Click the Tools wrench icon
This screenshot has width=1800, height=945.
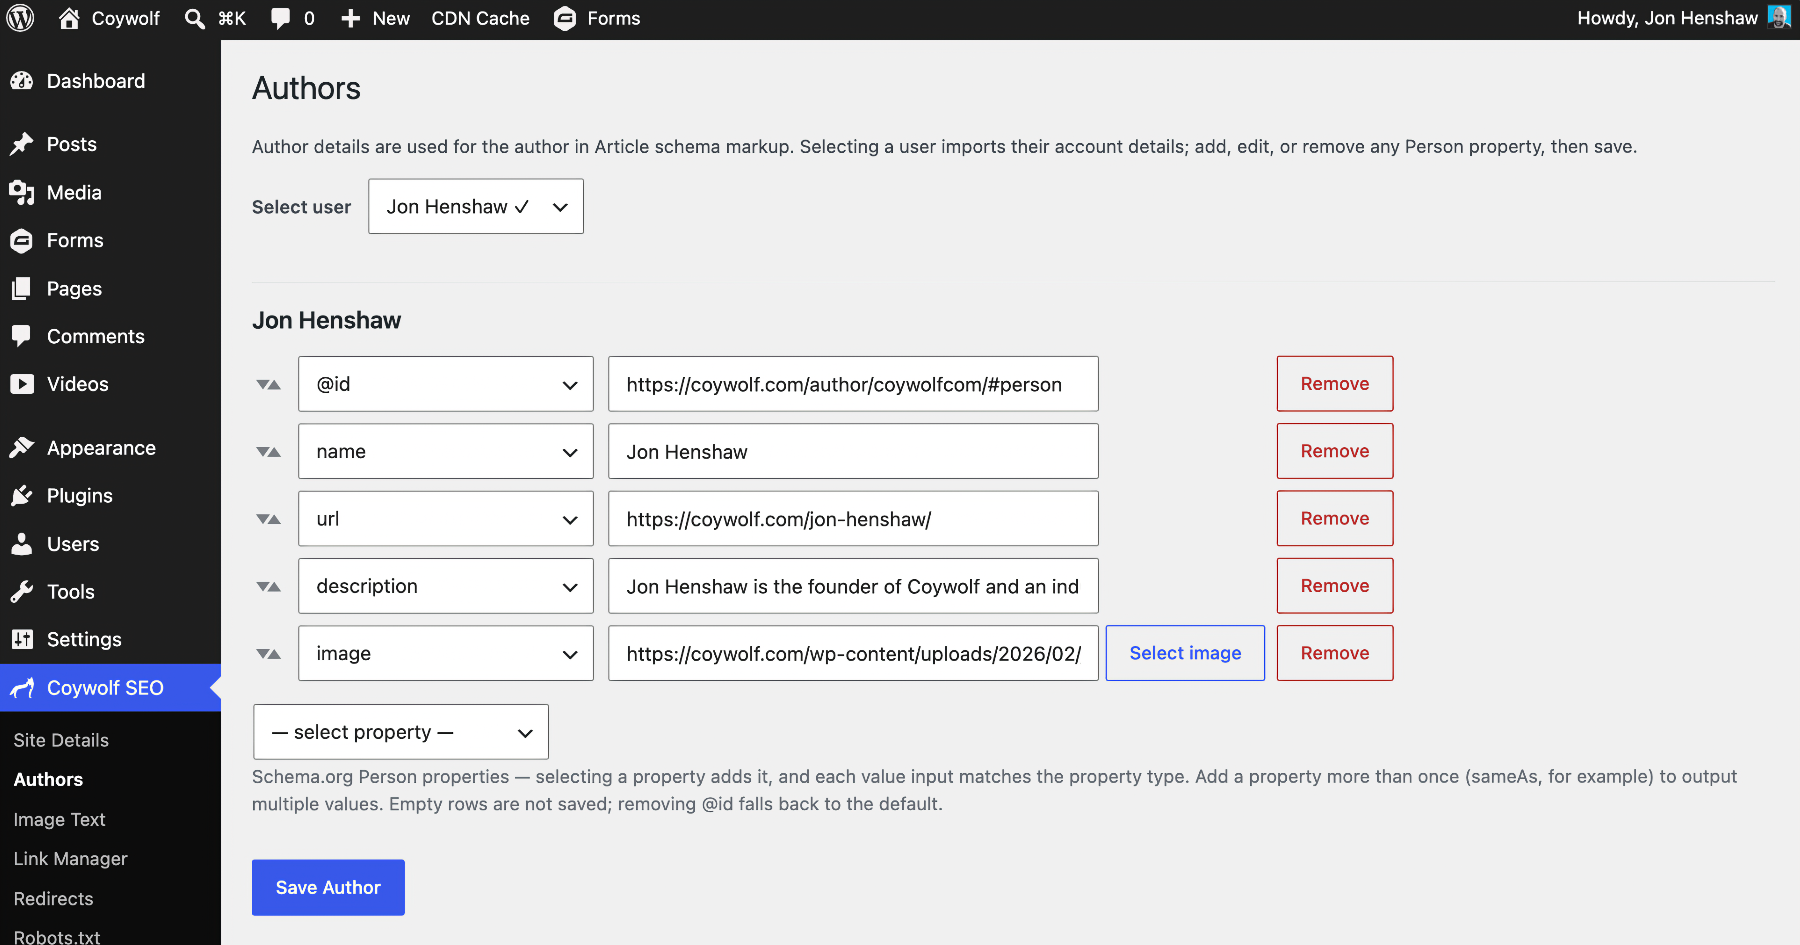pyautogui.click(x=21, y=592)
